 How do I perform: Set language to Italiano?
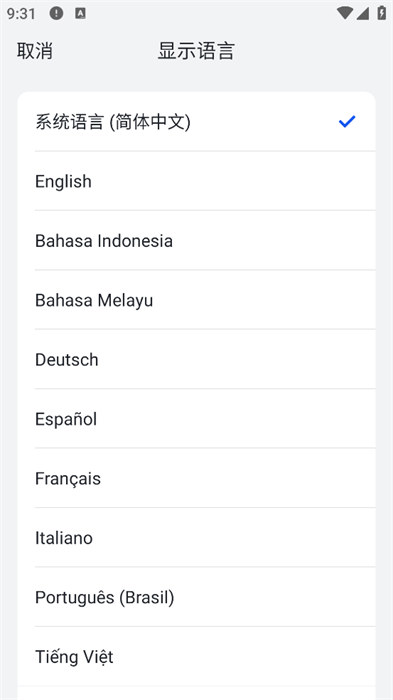point(196,537)
